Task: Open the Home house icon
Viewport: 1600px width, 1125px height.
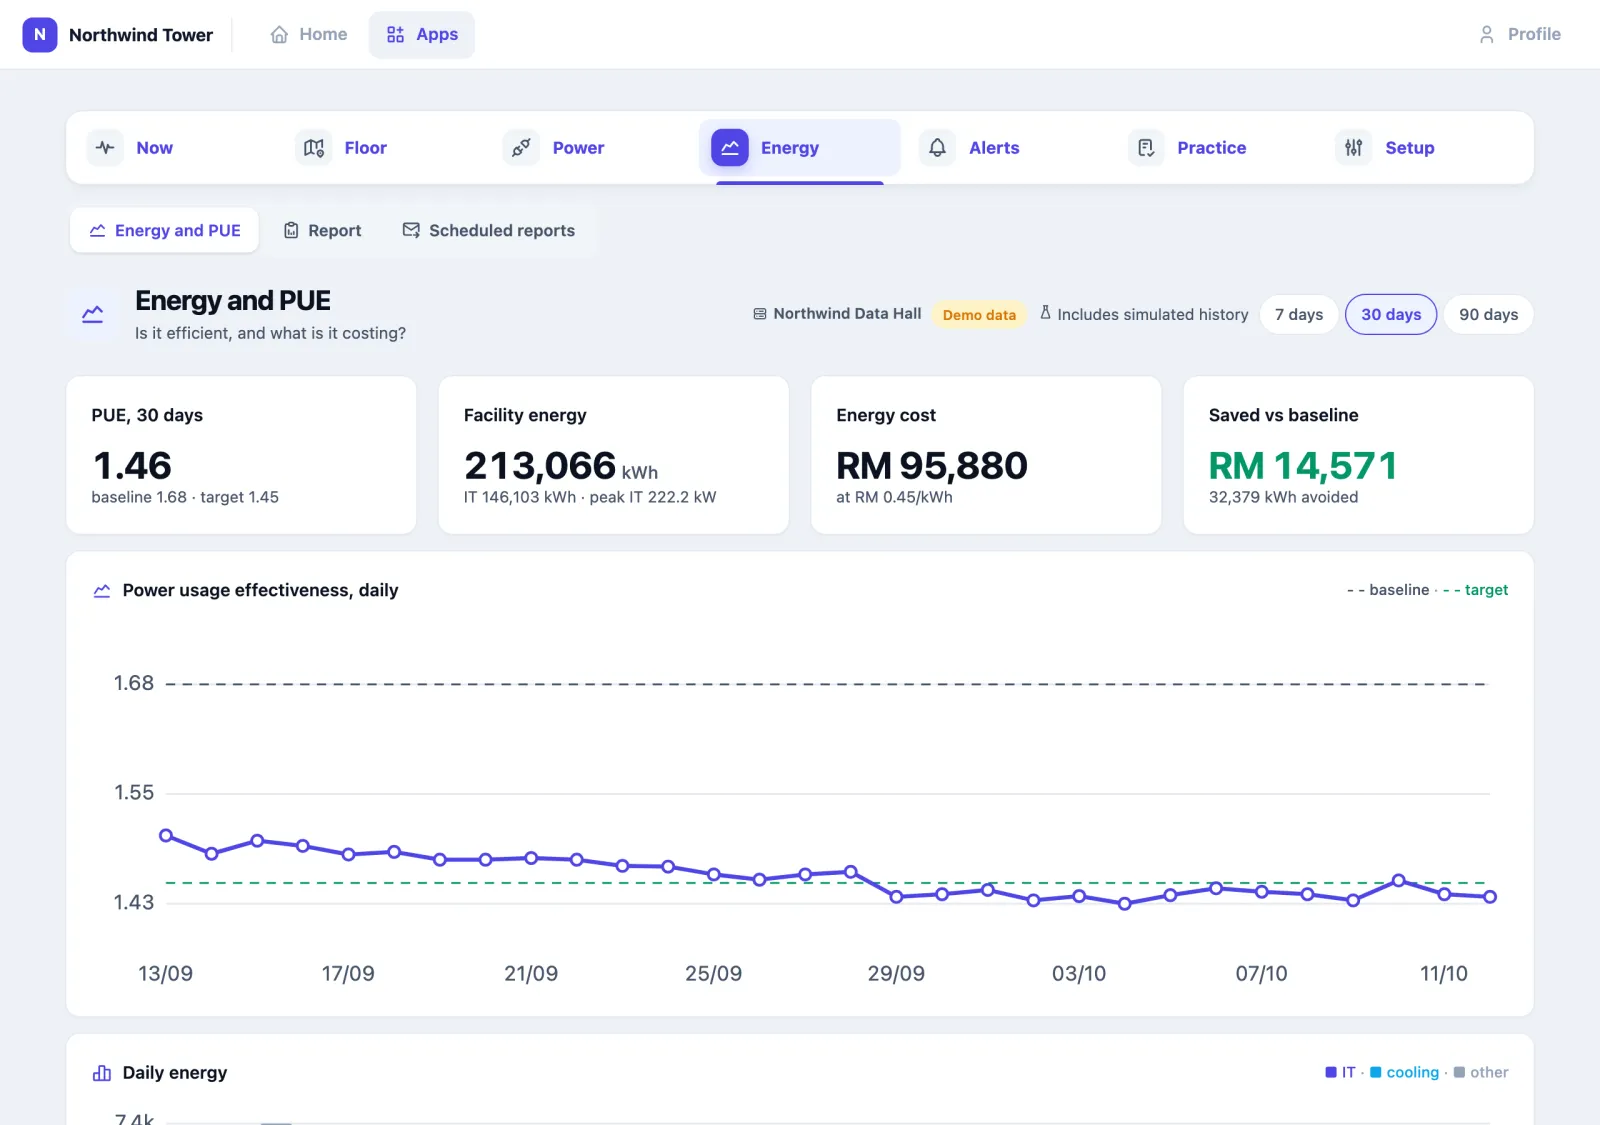Action: (x=280, y=35)
